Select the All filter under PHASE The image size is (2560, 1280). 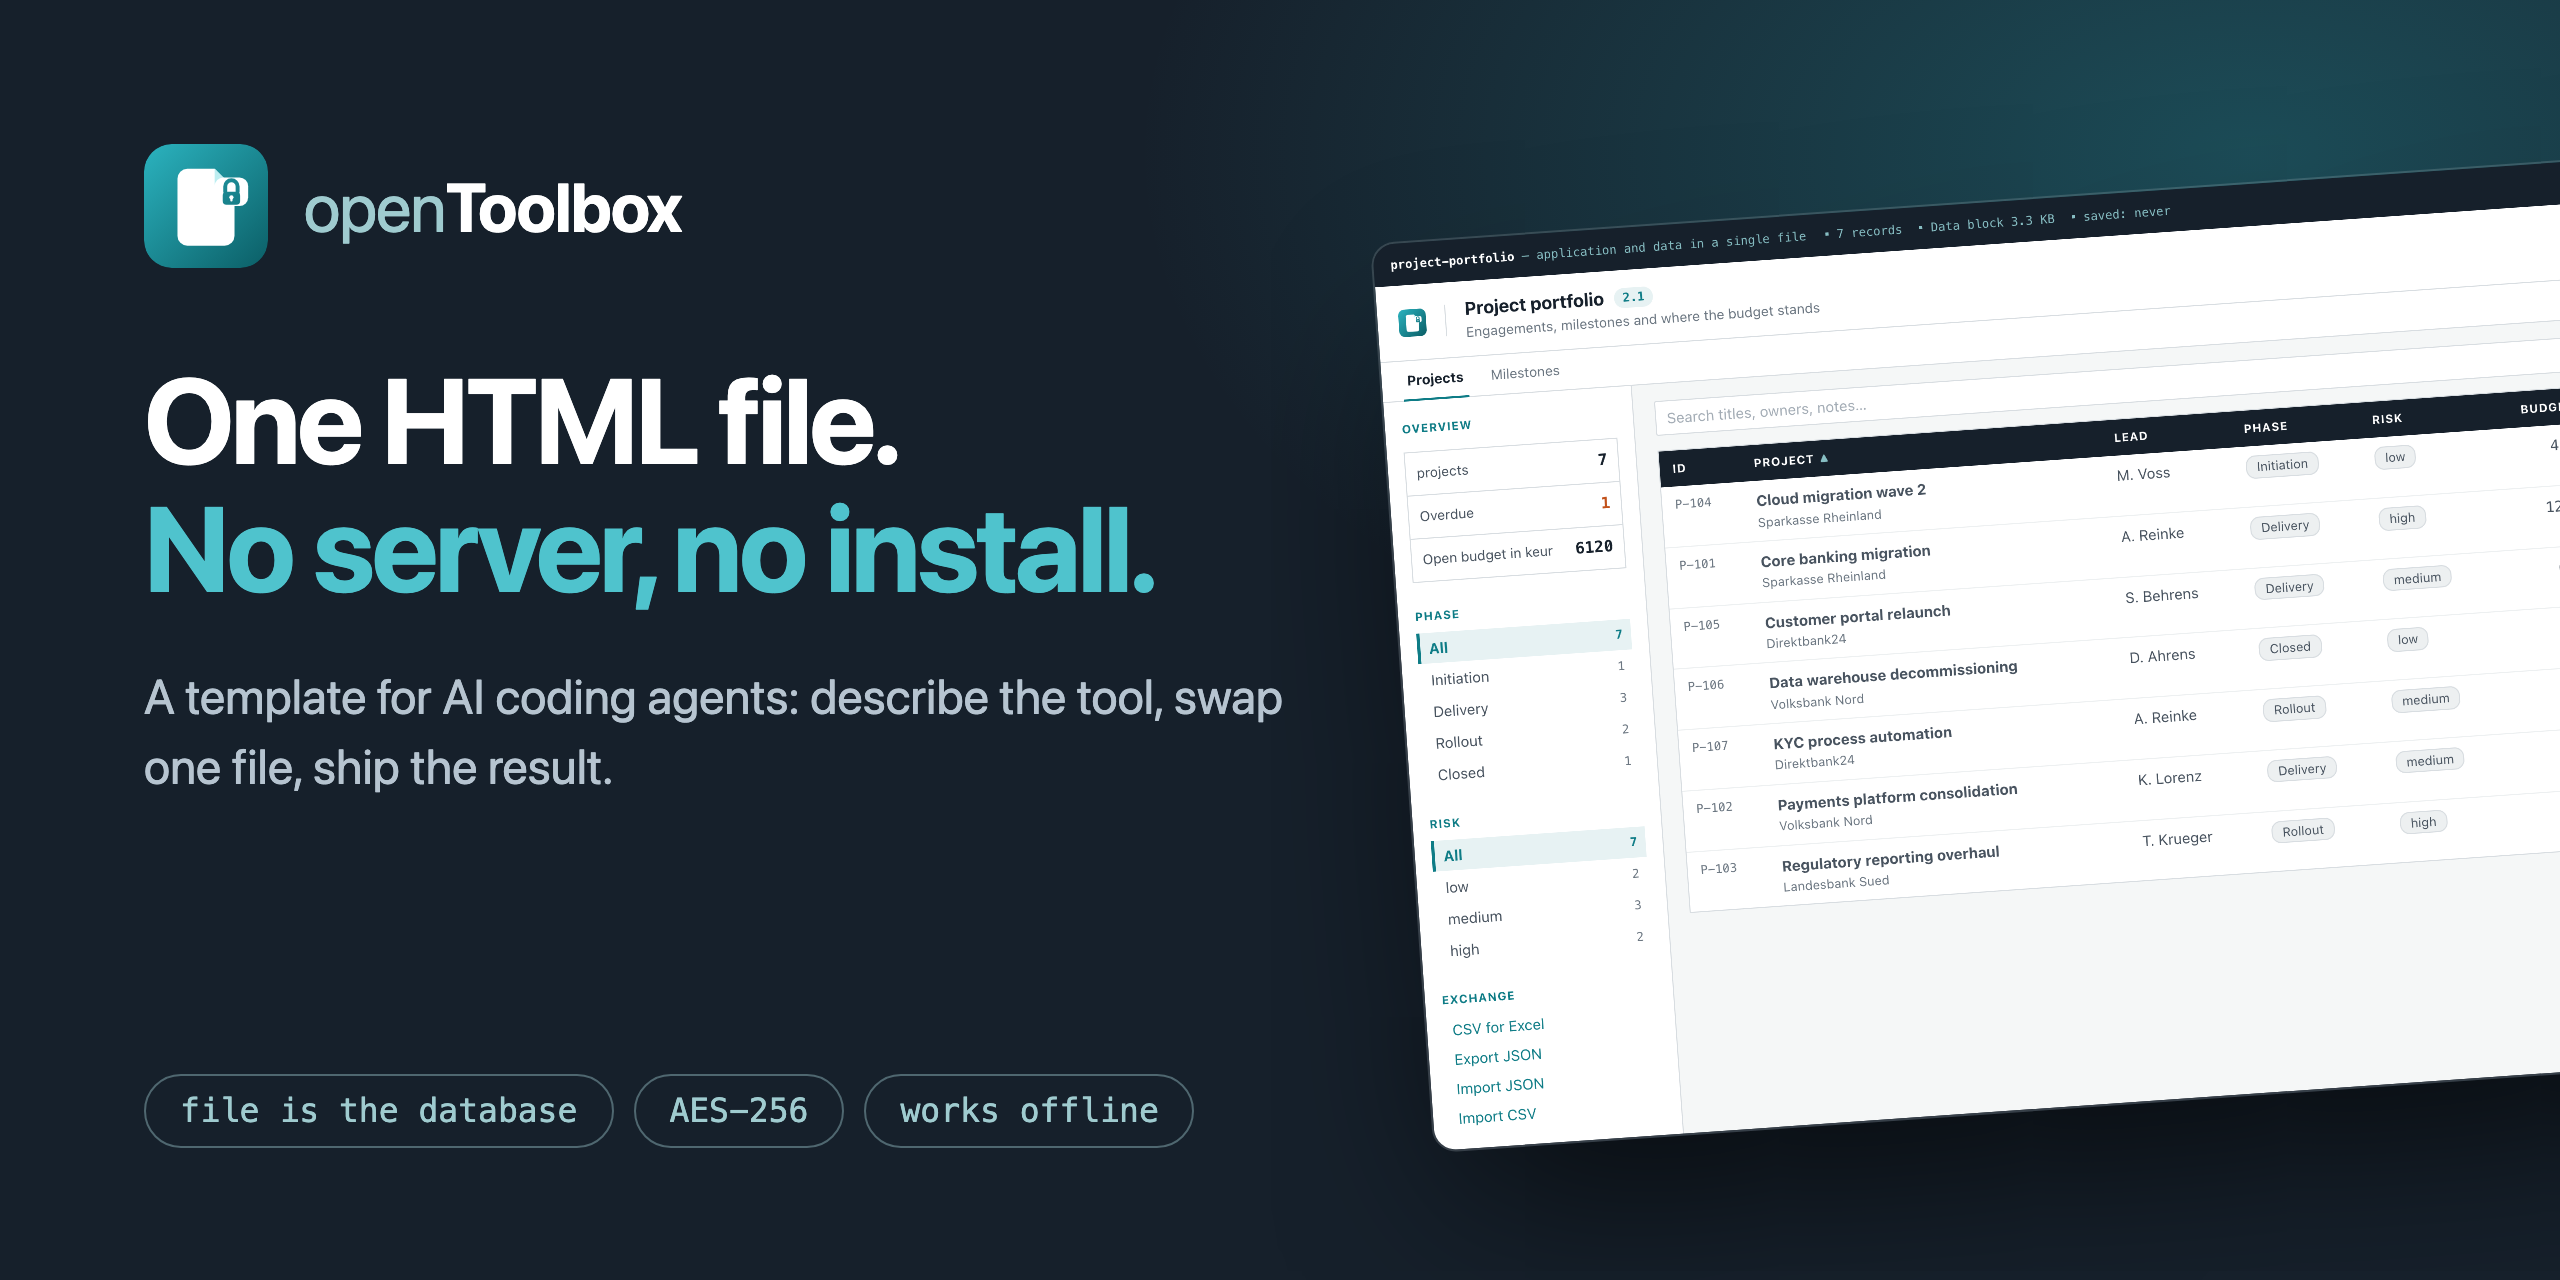1524,641
